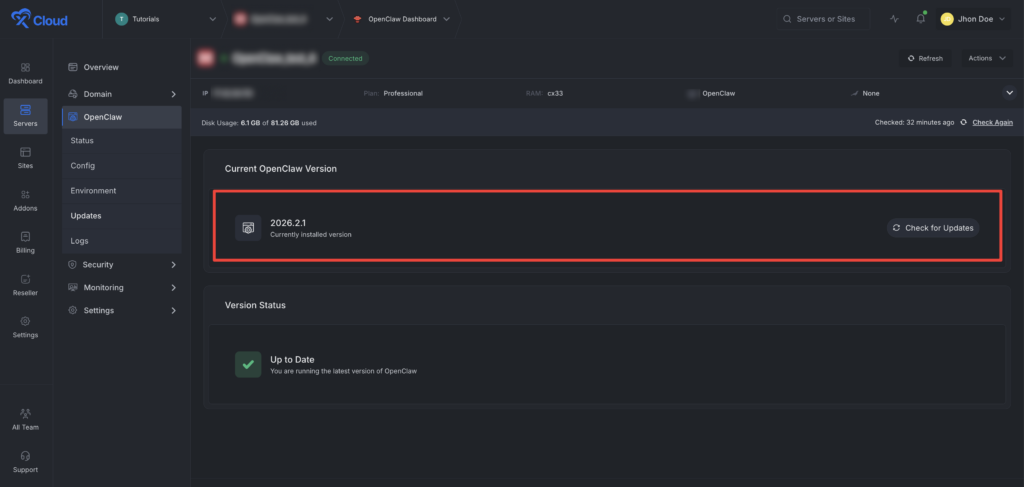Open the activity pulse icon in header

pyautogui.click(x=893, y=19)
